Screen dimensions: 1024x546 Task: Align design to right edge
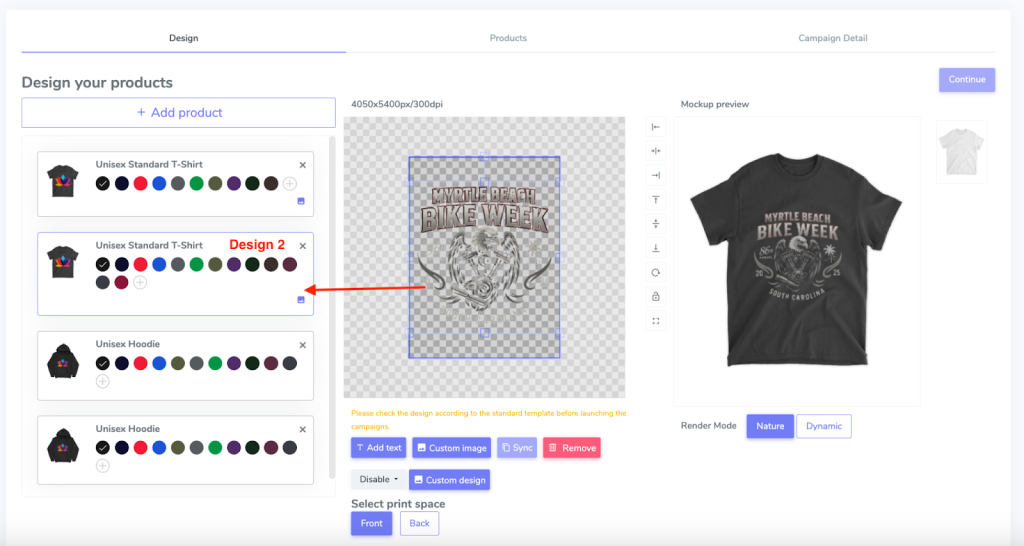tap(656, 175)
